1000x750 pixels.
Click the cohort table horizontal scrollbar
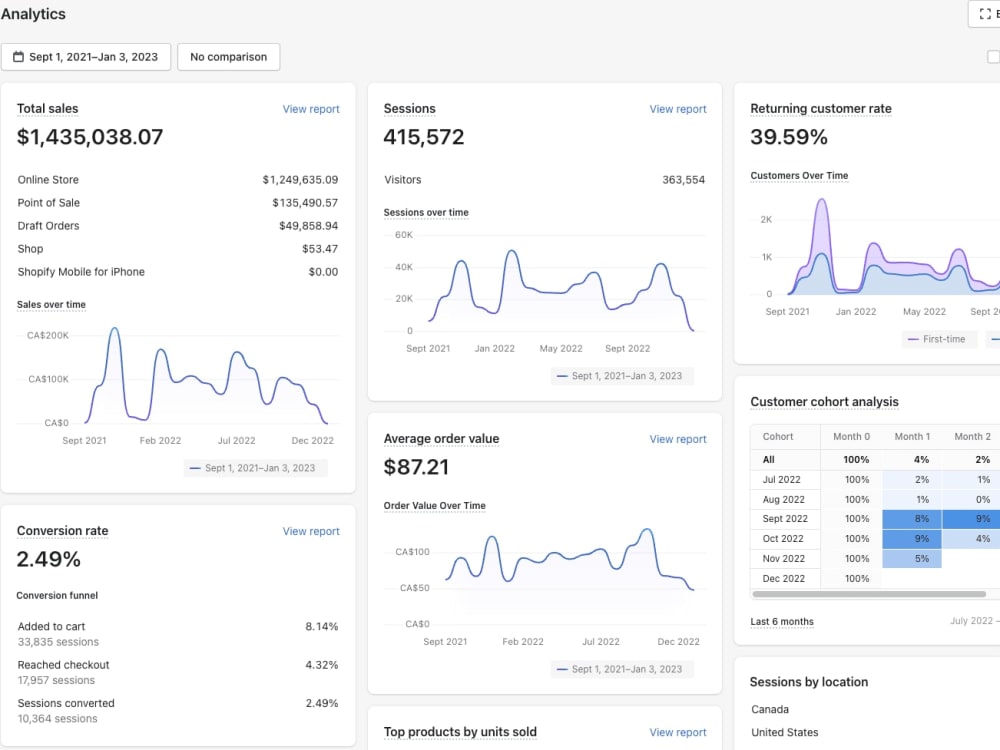pos(869,594)
